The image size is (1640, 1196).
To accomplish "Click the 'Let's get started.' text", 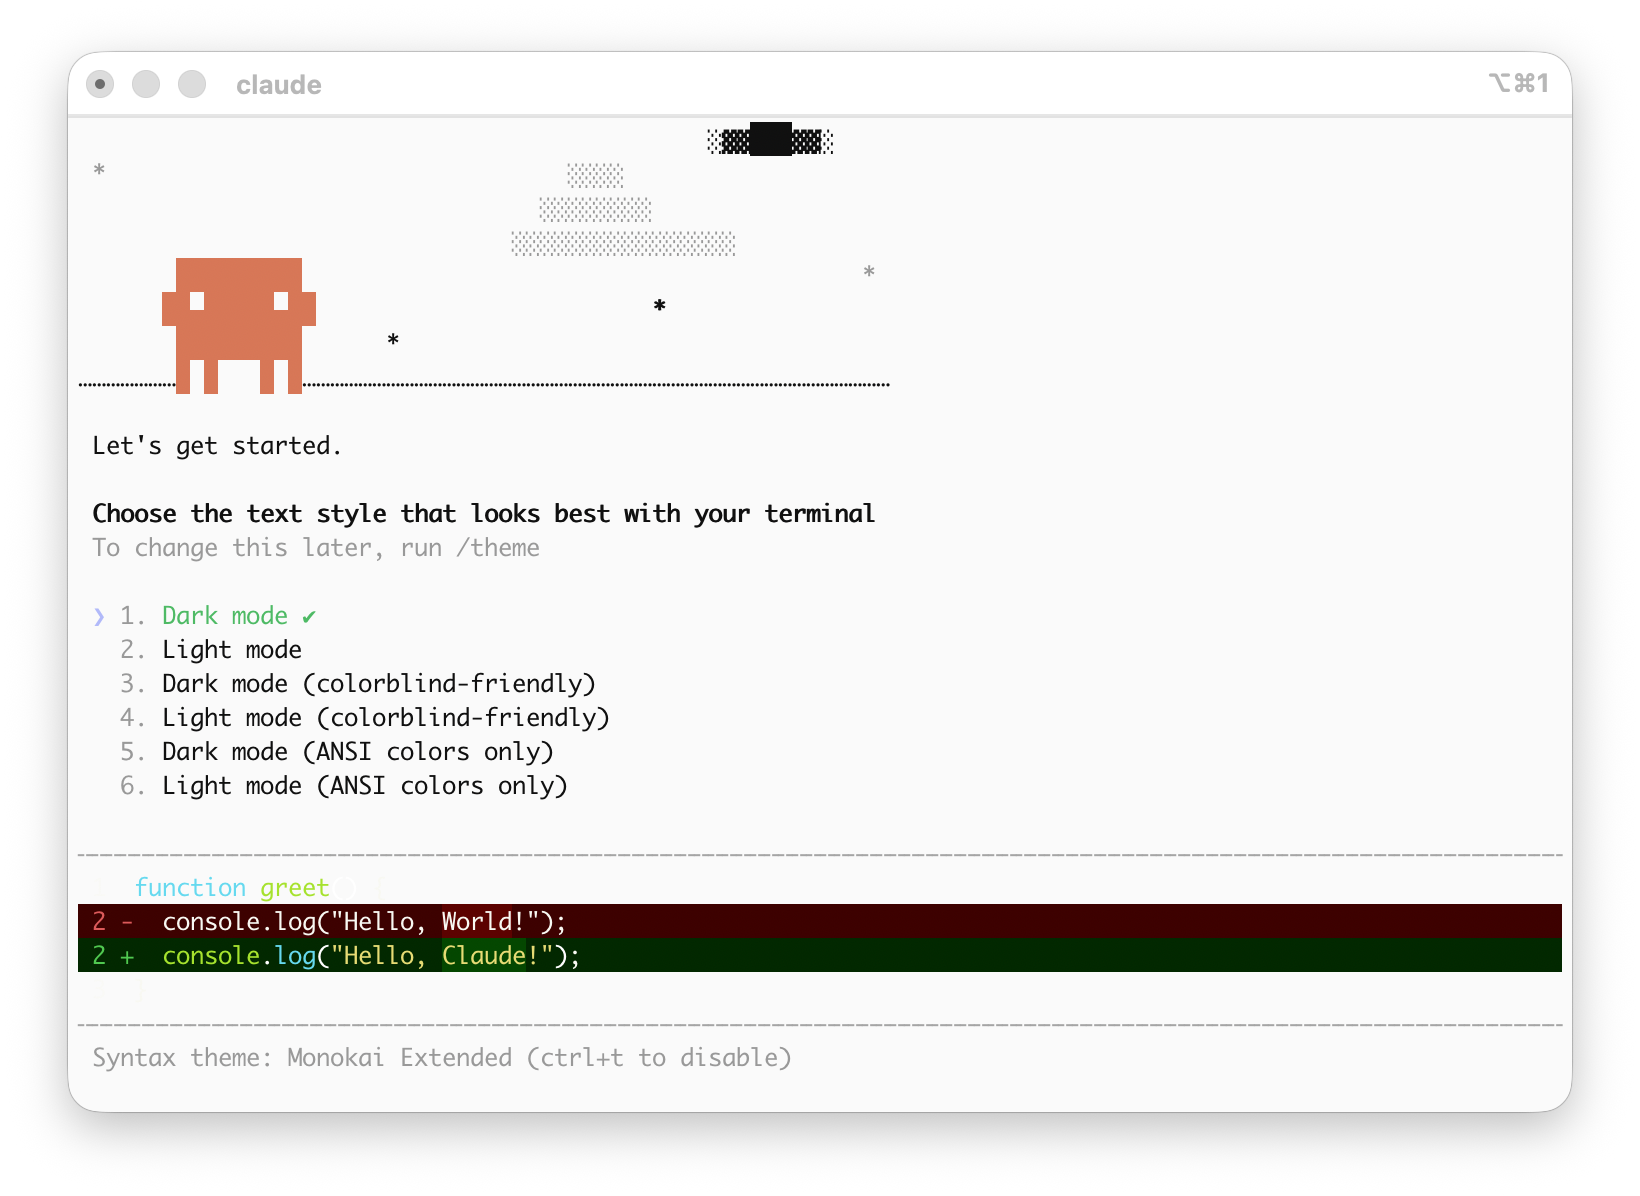I will coord(217,446).
